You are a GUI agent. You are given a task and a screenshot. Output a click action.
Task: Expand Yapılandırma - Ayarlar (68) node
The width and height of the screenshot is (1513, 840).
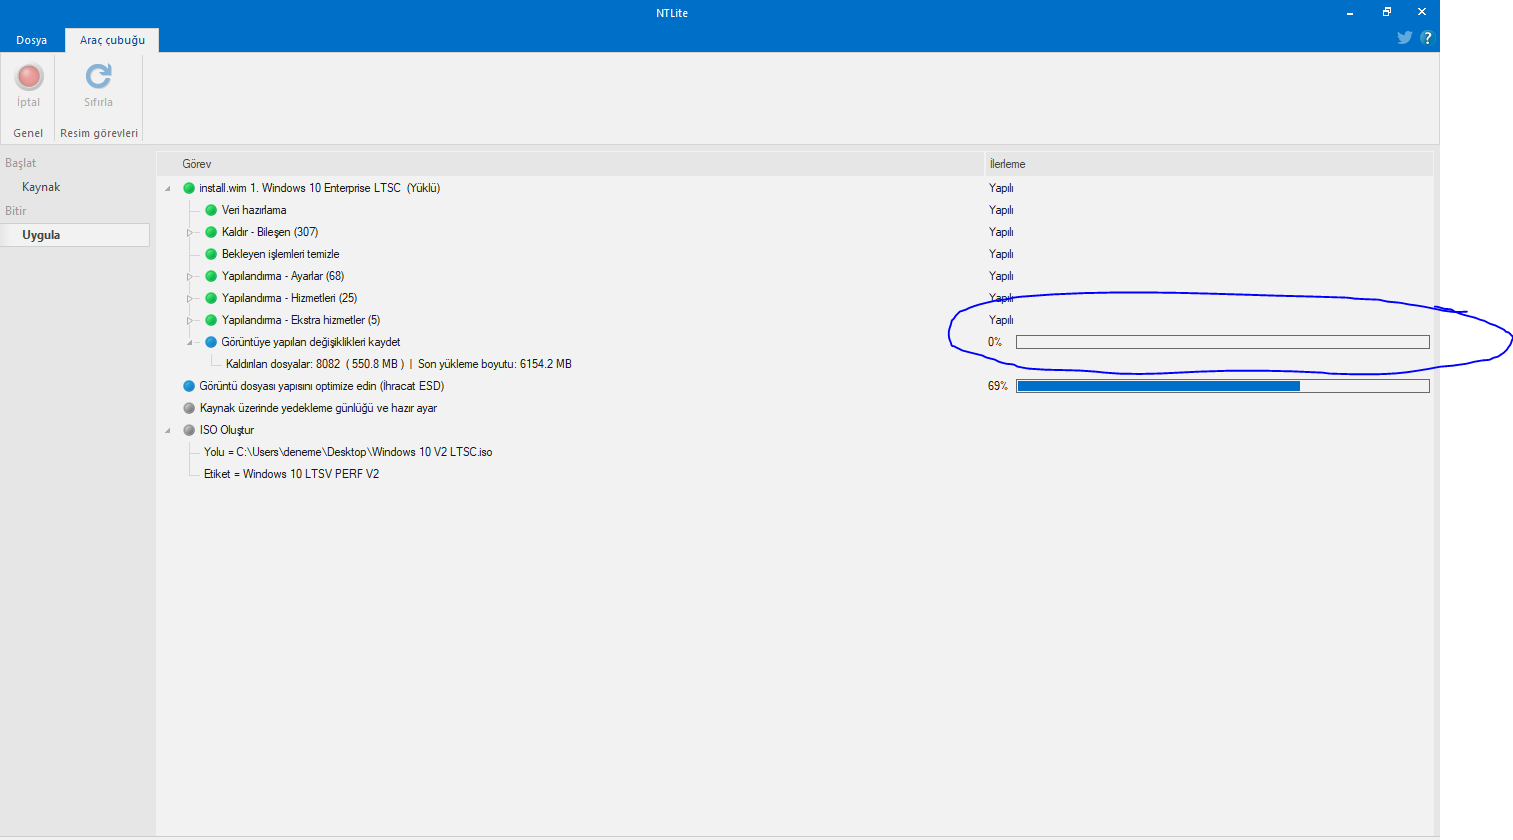pos(189,277)
